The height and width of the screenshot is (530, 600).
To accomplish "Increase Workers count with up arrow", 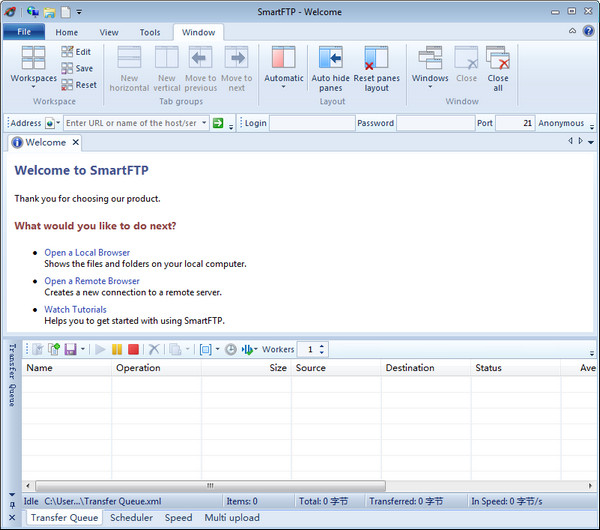I will tap(321, 346).
